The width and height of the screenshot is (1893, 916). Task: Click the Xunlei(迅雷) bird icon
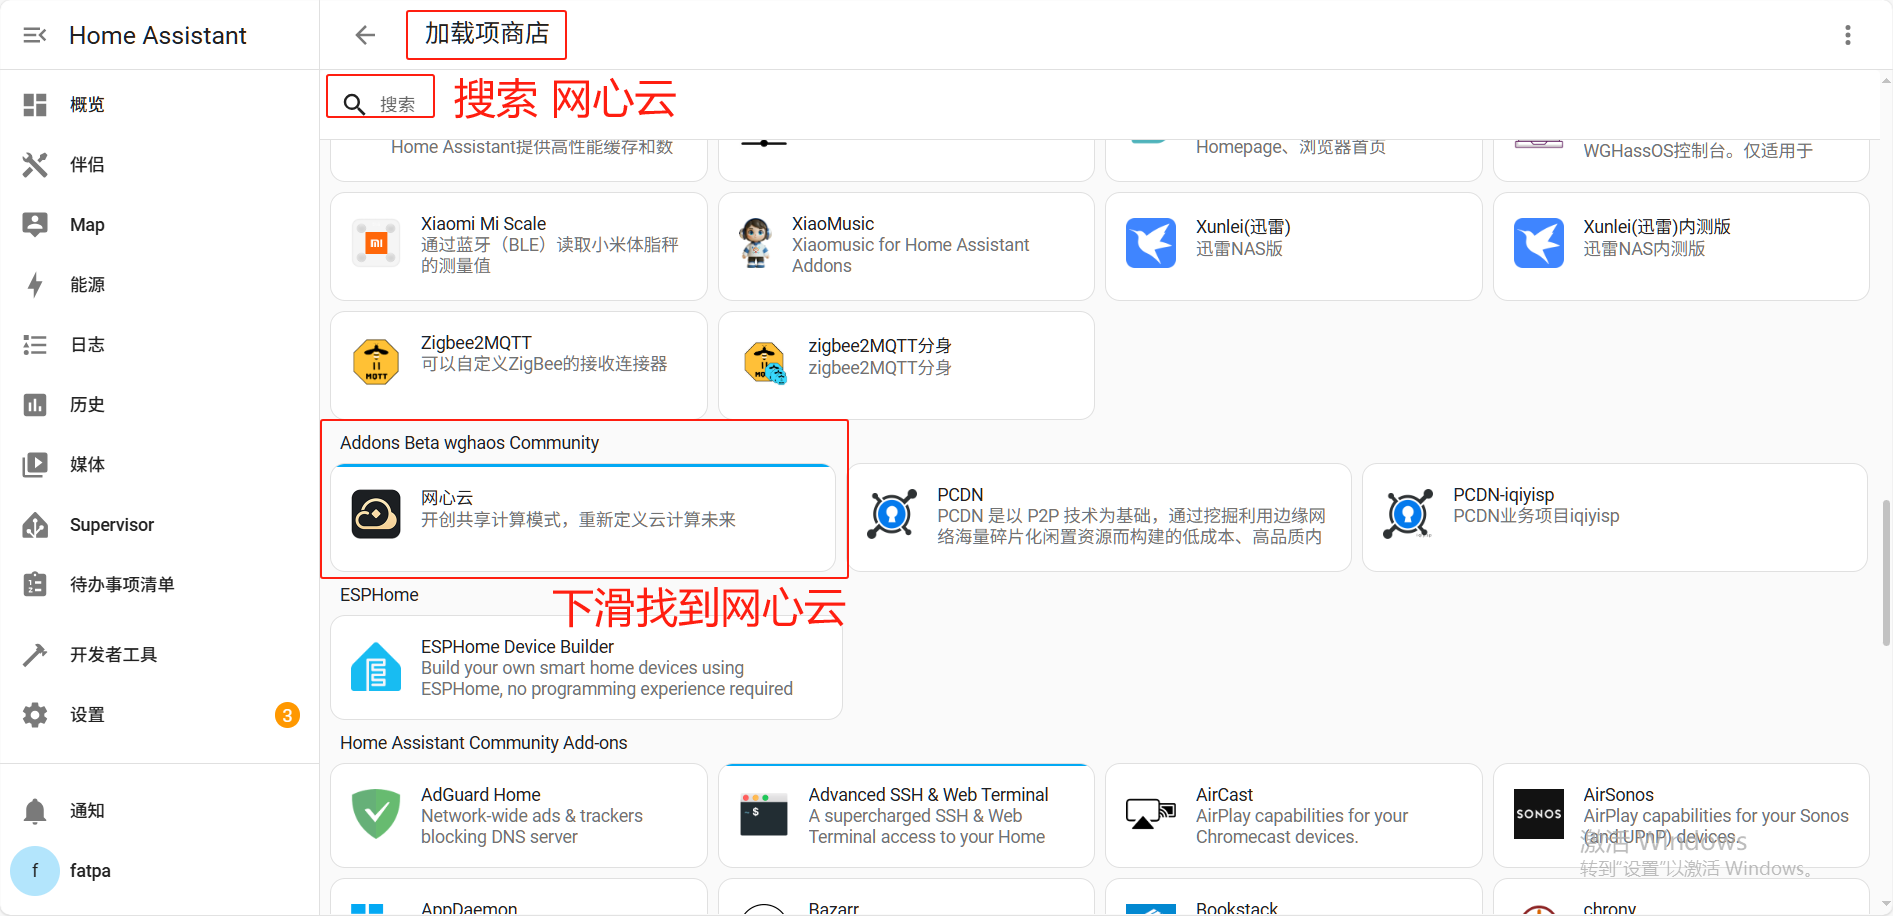point(1151,243)
